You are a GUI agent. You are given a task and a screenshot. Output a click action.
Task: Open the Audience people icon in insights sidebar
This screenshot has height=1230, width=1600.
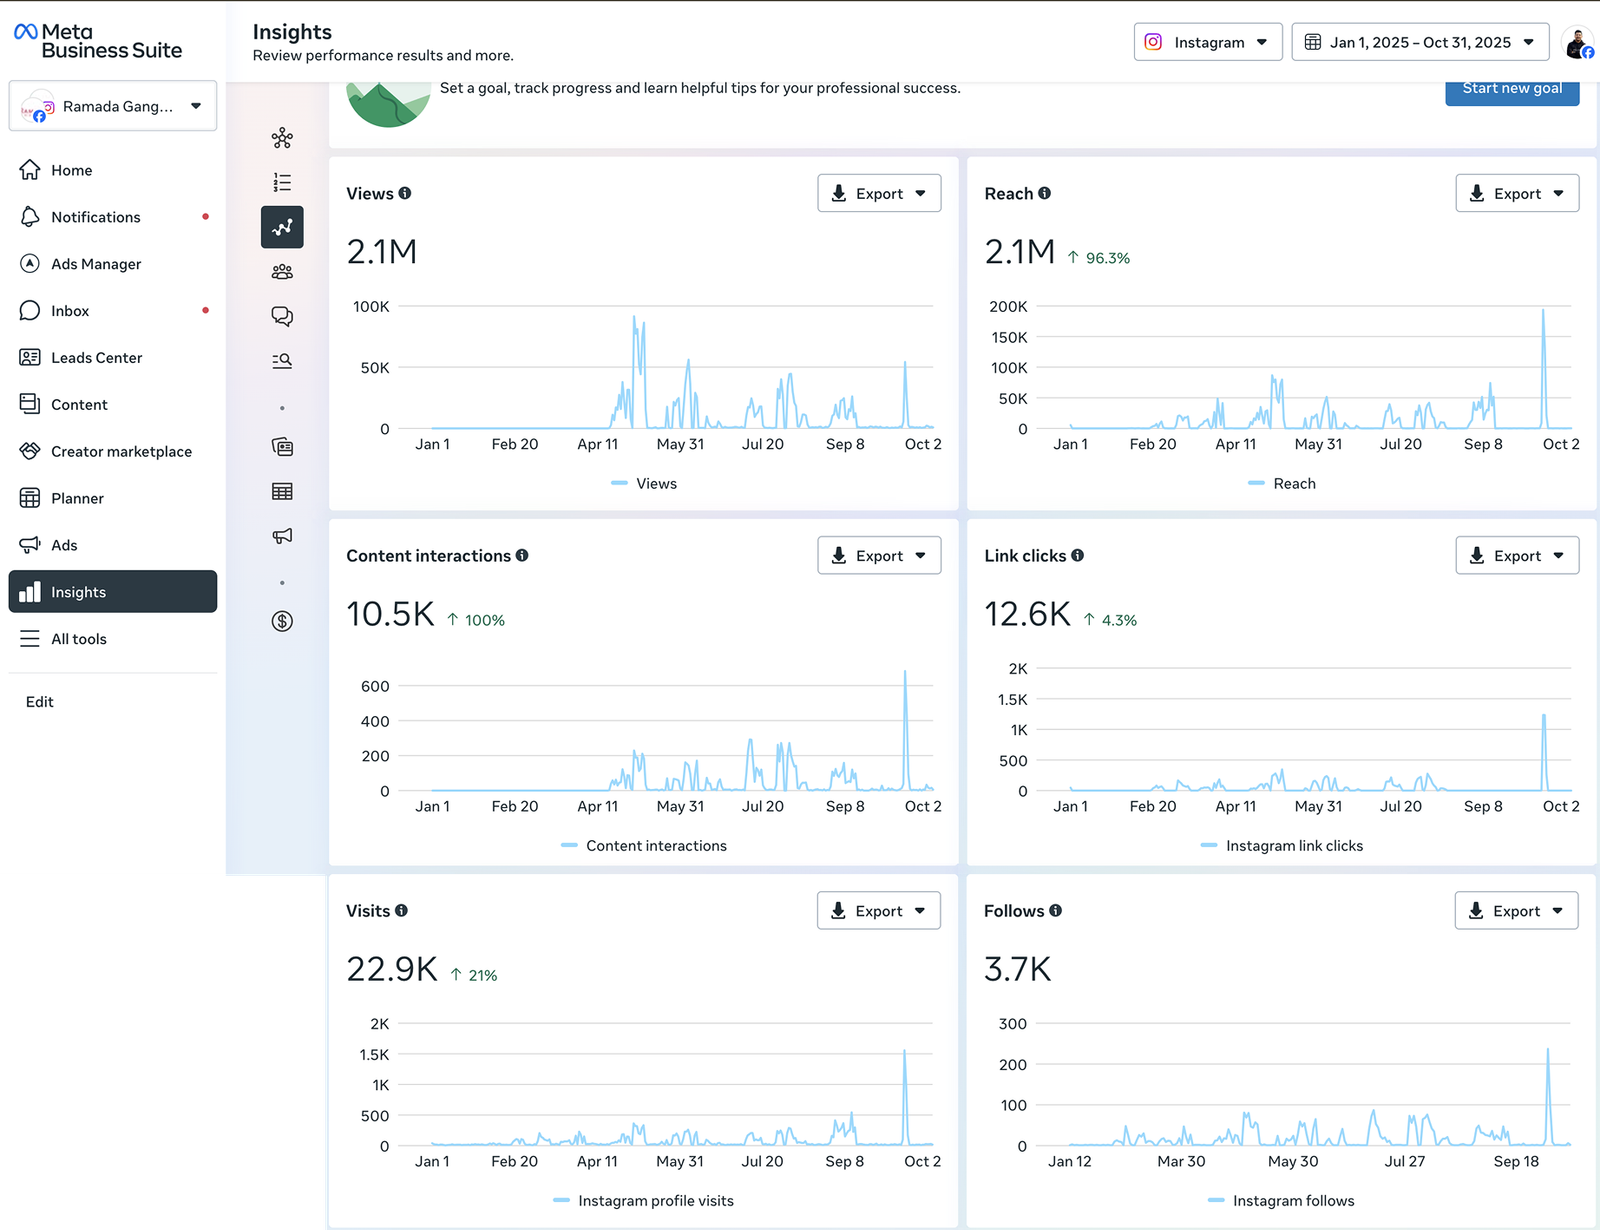pyautogui.click(x=282, y=272)
